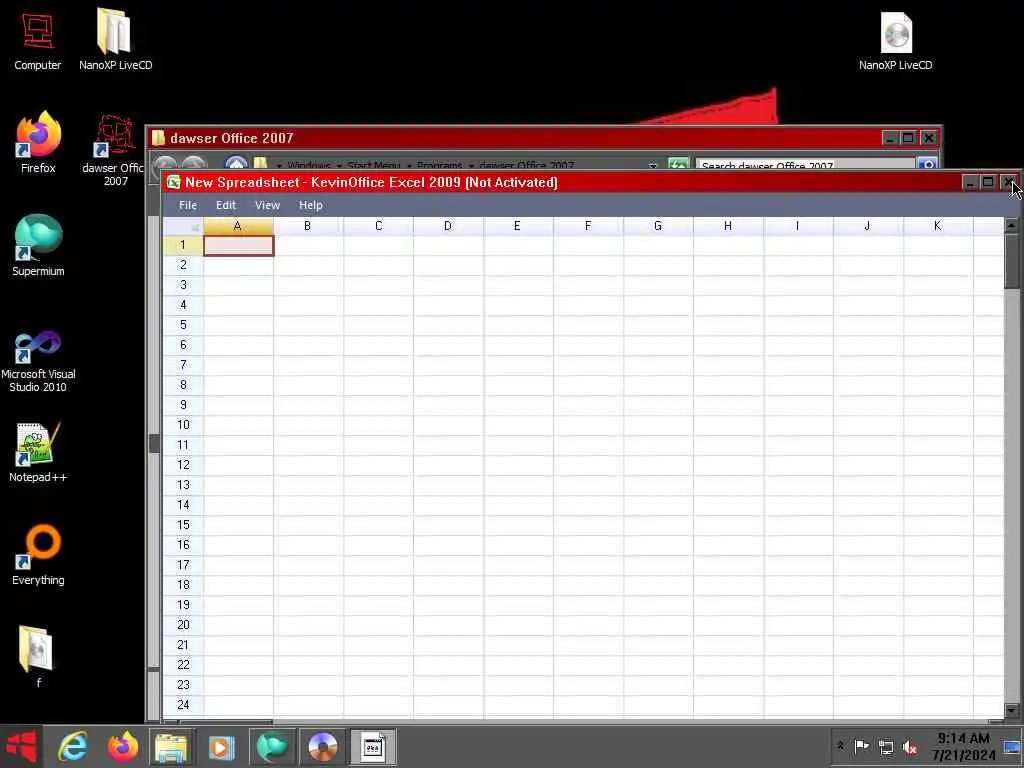Click the active spreadsheet app taskbar button
This screenshot has height=768, width=1024.
(x=373, y=746)
